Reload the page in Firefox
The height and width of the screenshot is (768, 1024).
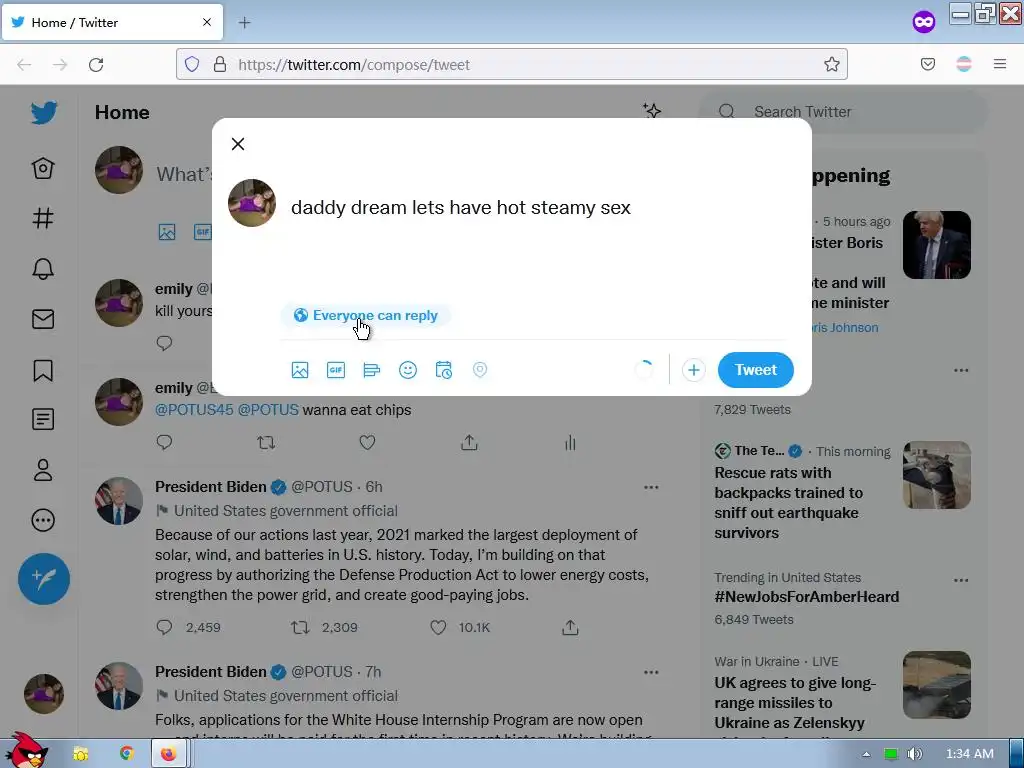coord(96,65)
